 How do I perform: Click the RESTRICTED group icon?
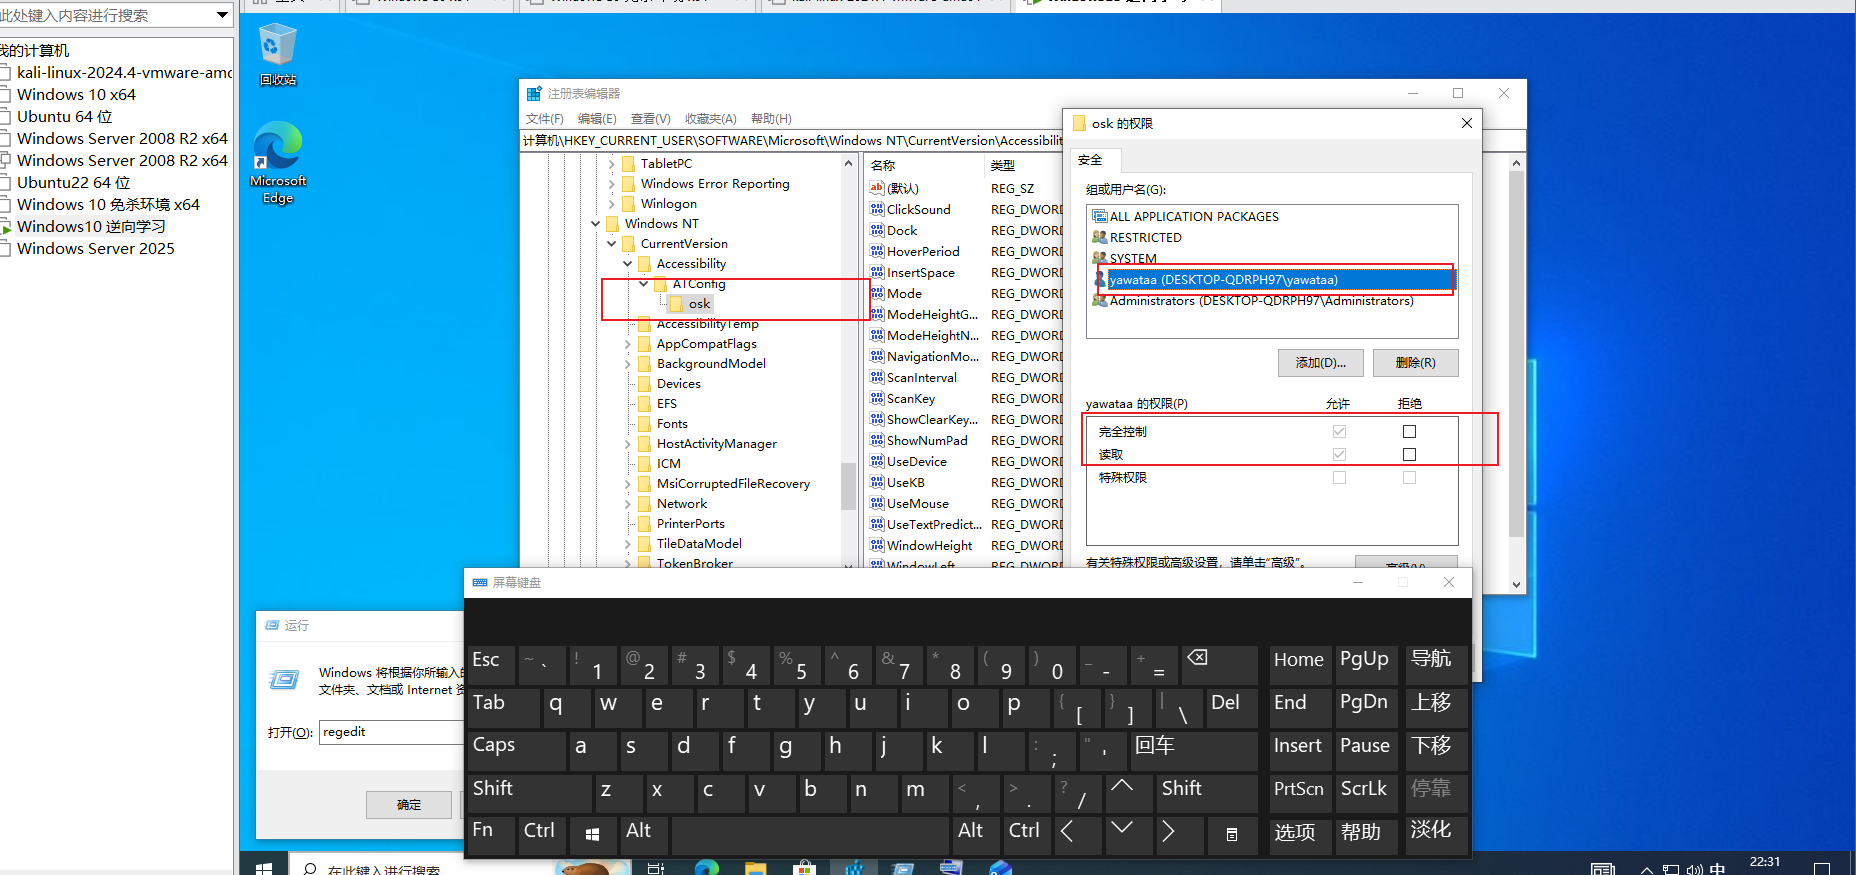(1100, 237)
